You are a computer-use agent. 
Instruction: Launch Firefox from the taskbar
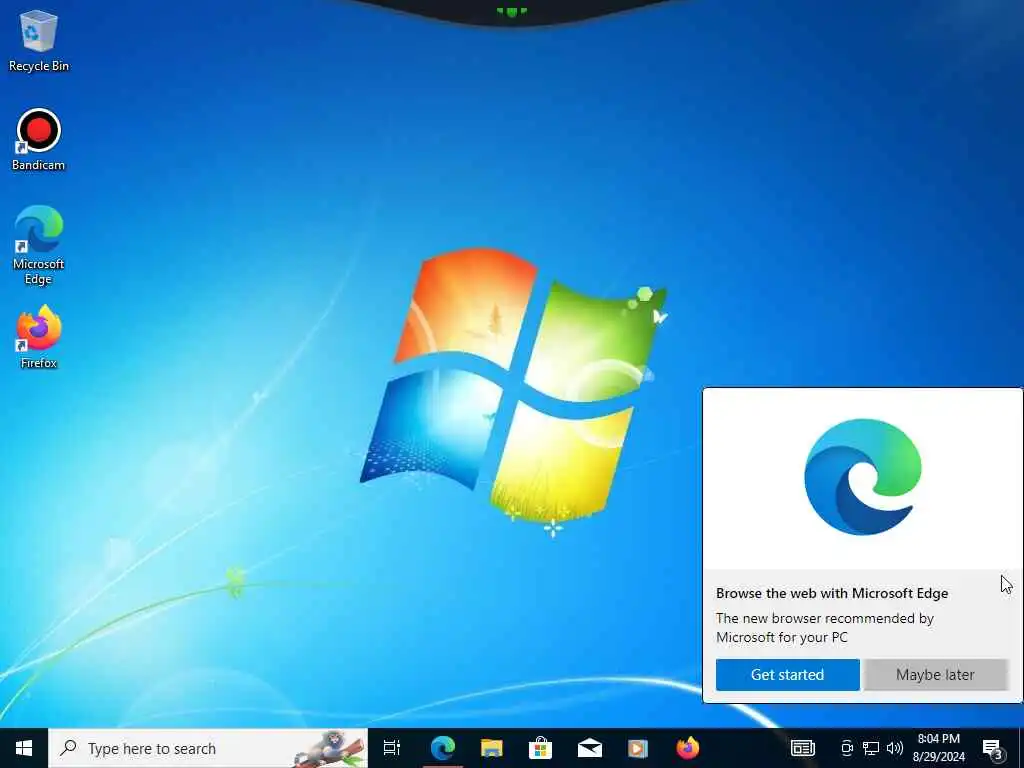tap(687, 748)
